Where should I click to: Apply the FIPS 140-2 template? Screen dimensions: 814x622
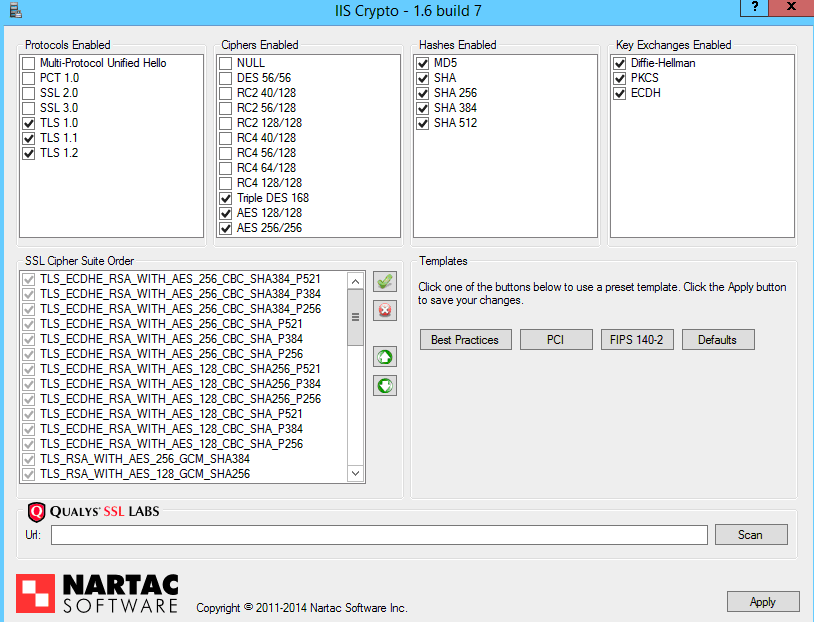[636, 340]
